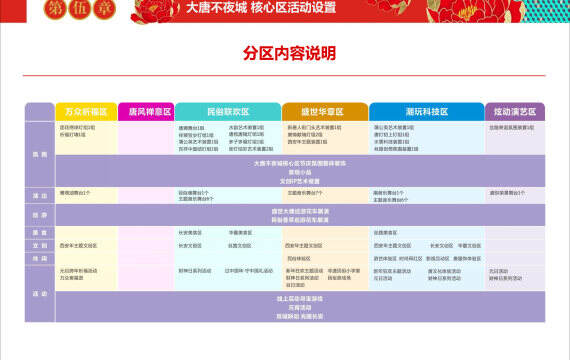Click the 分区内容说明 red title
Screen dimensions: 570x360
click(x=289, y=53)
